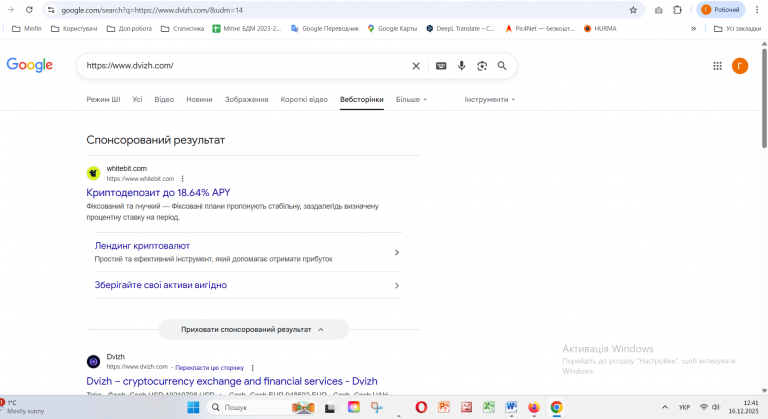The width and height of the screenshot is (768, 419).
Task: Click the taskbar Пошук search box
Action: (262, 407)
